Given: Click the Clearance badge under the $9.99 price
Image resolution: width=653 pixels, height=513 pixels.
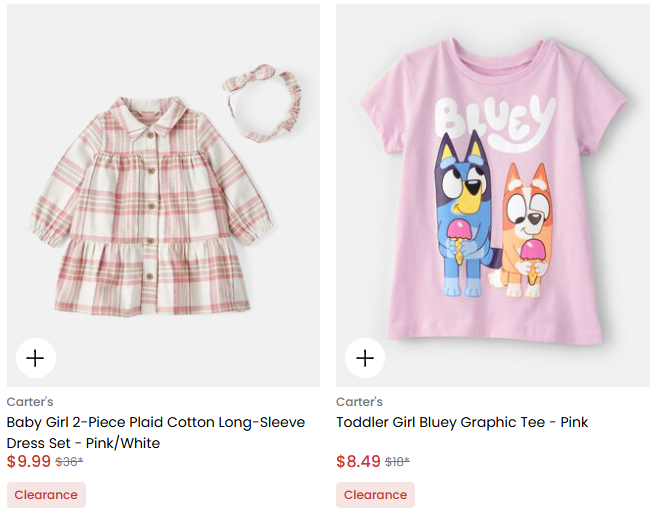Looking at the screenshot, I should 46,495.
